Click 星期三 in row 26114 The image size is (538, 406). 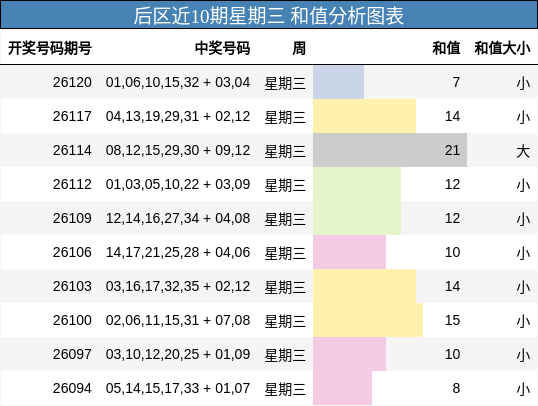[285, 151]
